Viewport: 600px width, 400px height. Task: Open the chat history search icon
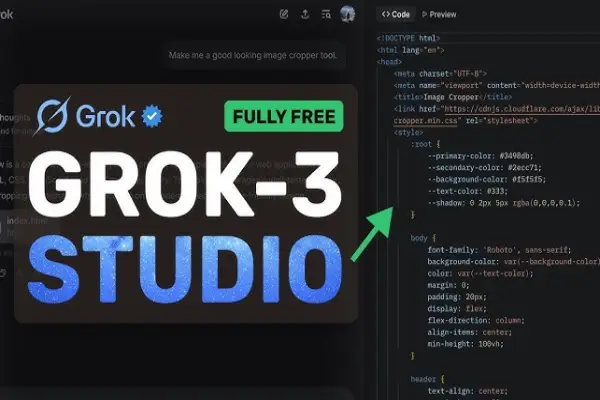[326, 15]
